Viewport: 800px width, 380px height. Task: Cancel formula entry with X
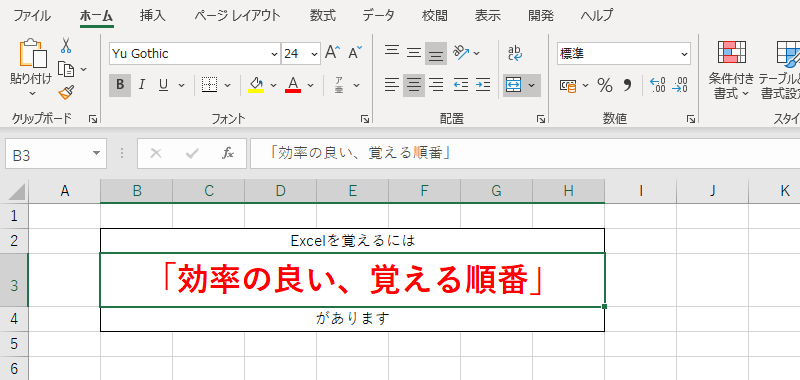[156, 154]
